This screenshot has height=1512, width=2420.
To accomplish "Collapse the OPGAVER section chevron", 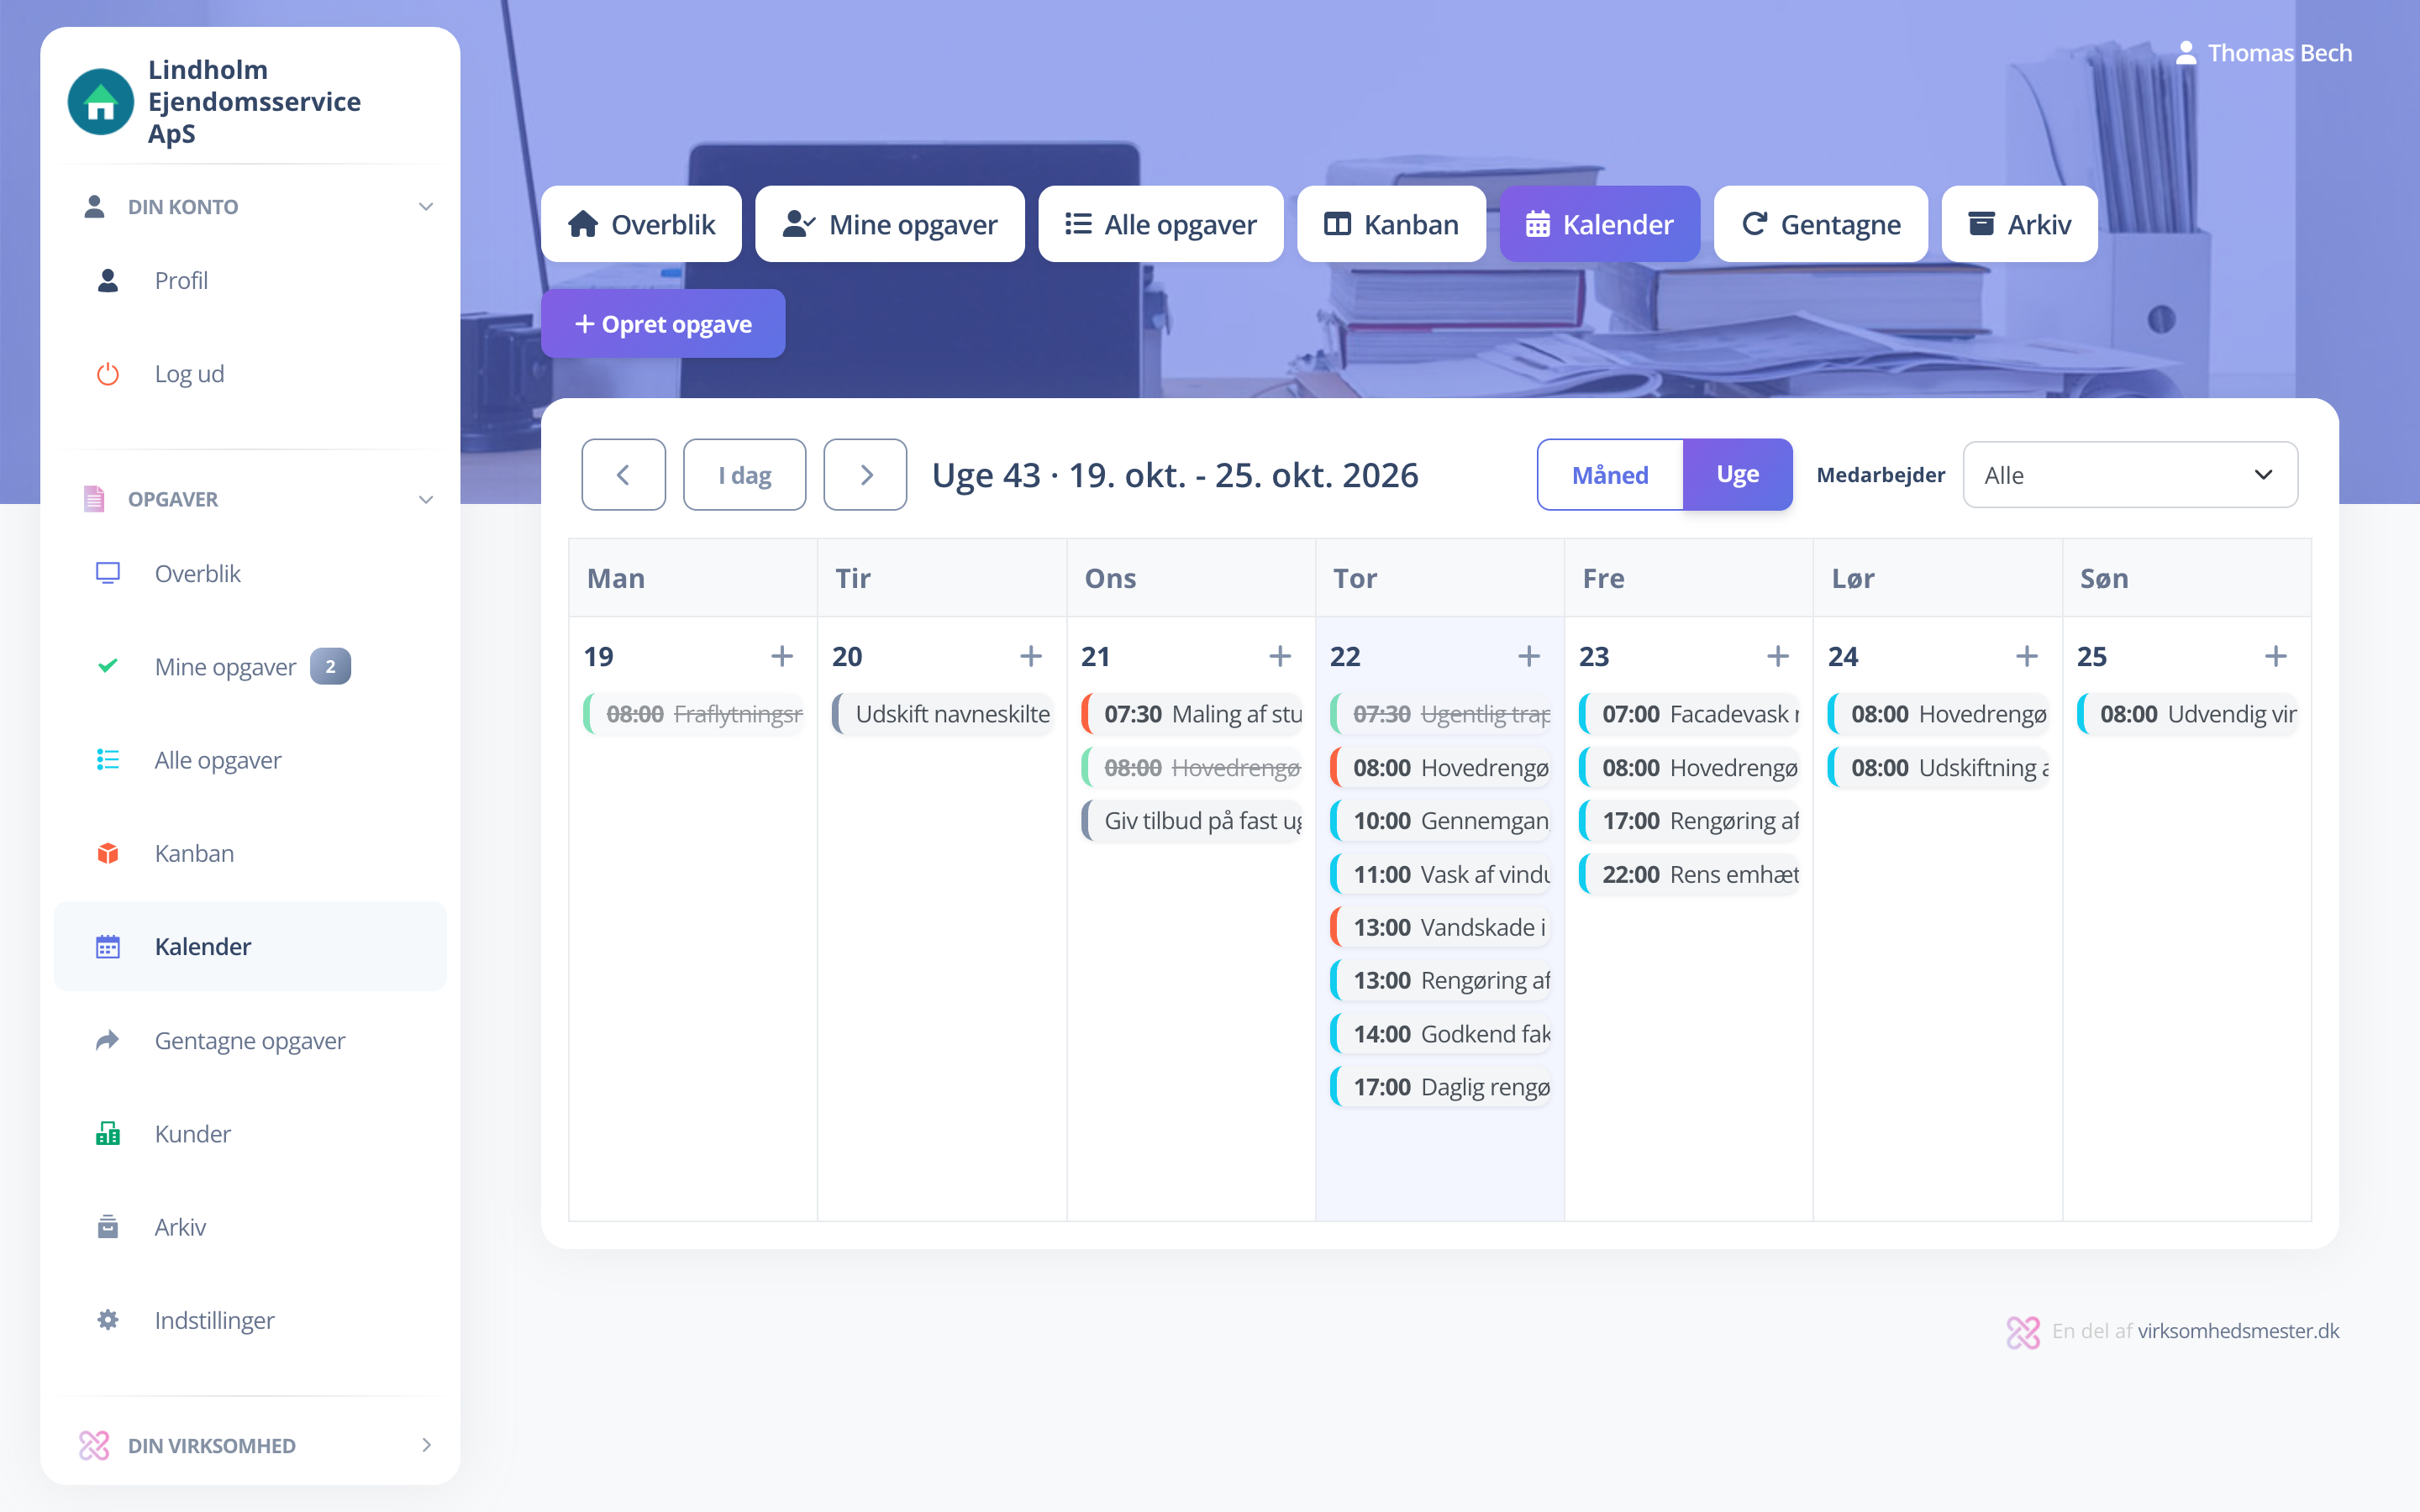I will [x=426, y=499].
